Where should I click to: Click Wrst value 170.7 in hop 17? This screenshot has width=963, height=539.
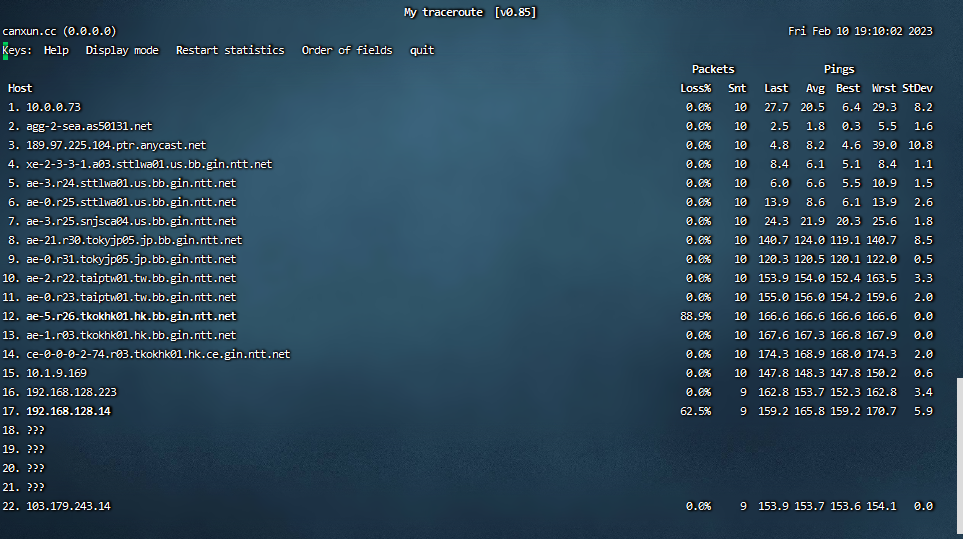coord(881,411)
